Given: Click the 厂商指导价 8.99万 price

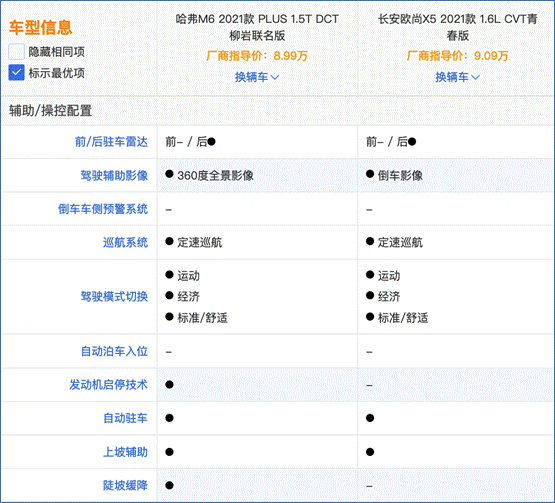Looking at the screenshot, I should 257,56.
